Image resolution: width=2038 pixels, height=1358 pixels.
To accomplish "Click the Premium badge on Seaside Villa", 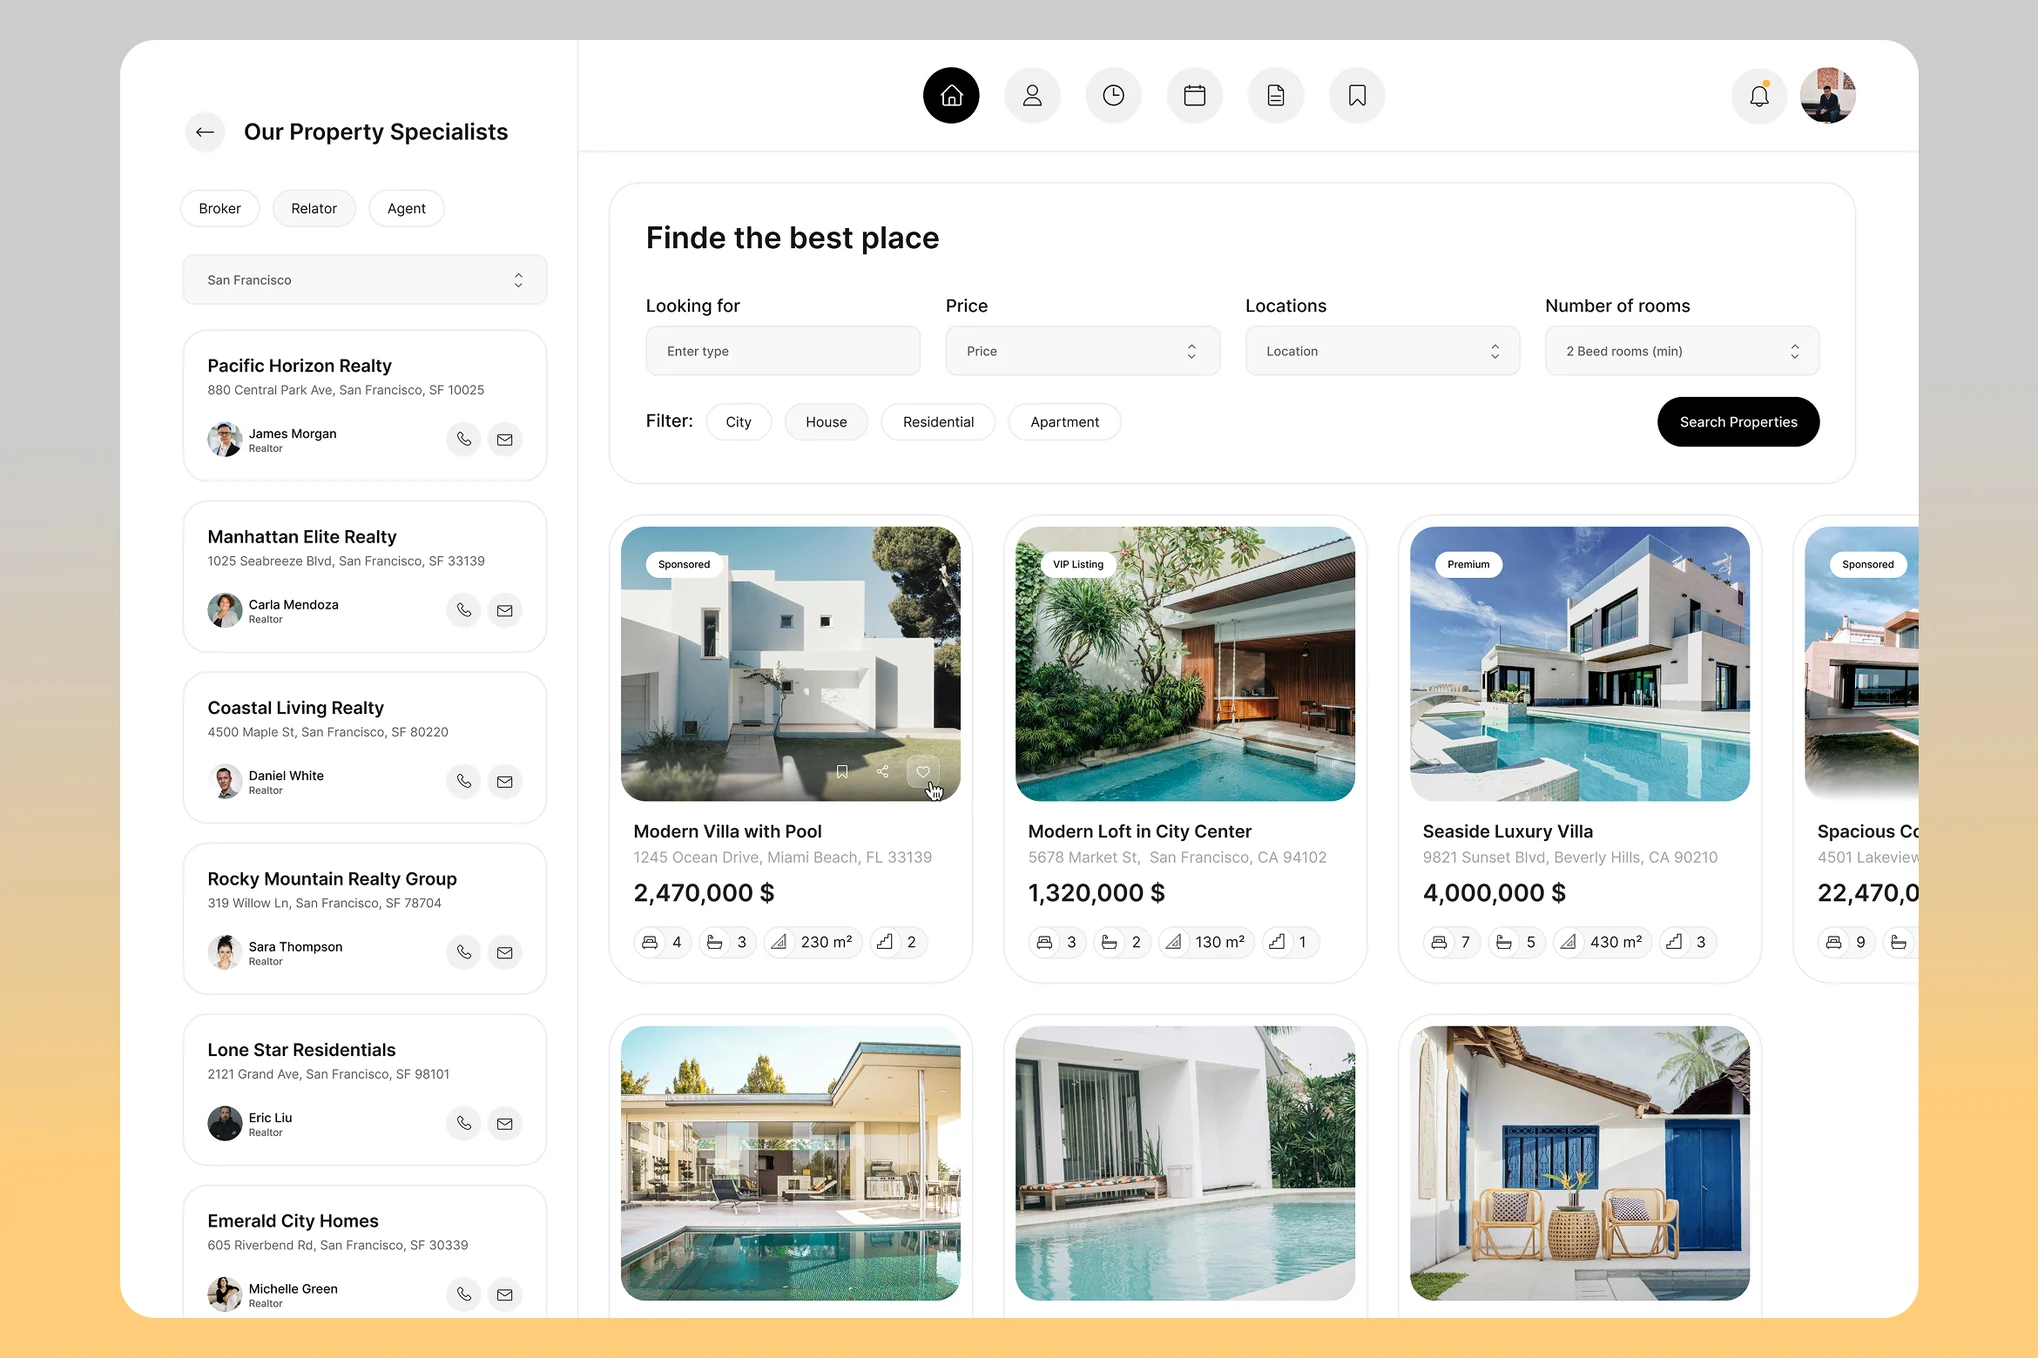I will (x=1468, y=564).
